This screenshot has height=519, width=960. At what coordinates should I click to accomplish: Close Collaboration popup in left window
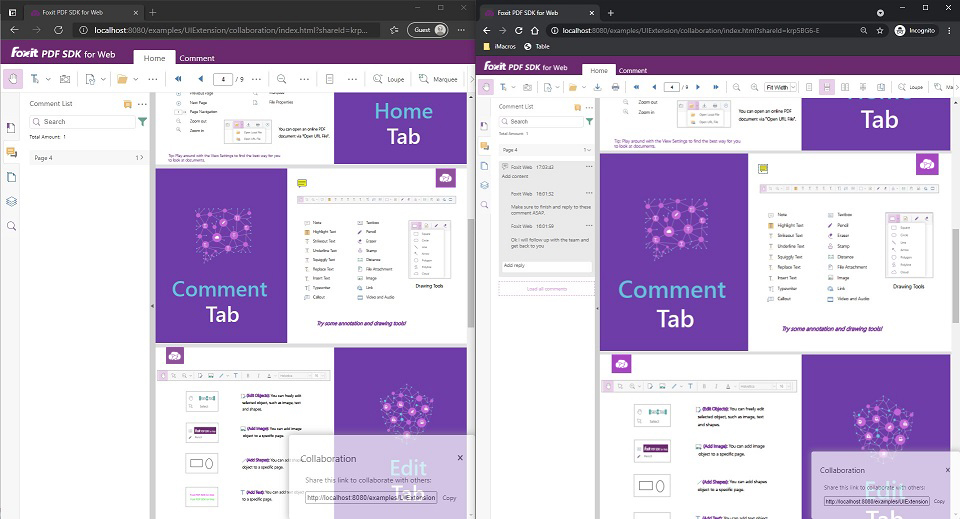coord(460,458)
